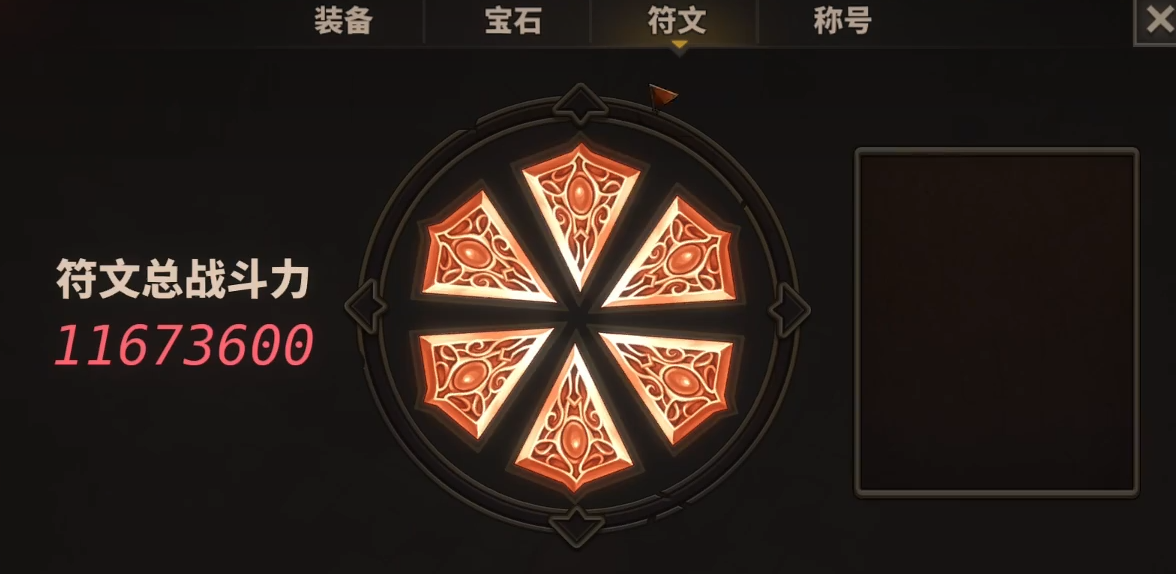Click the down arrow on the rune ring
The width and height of the screenshot is (1176, 574).
tap(576, 525)
